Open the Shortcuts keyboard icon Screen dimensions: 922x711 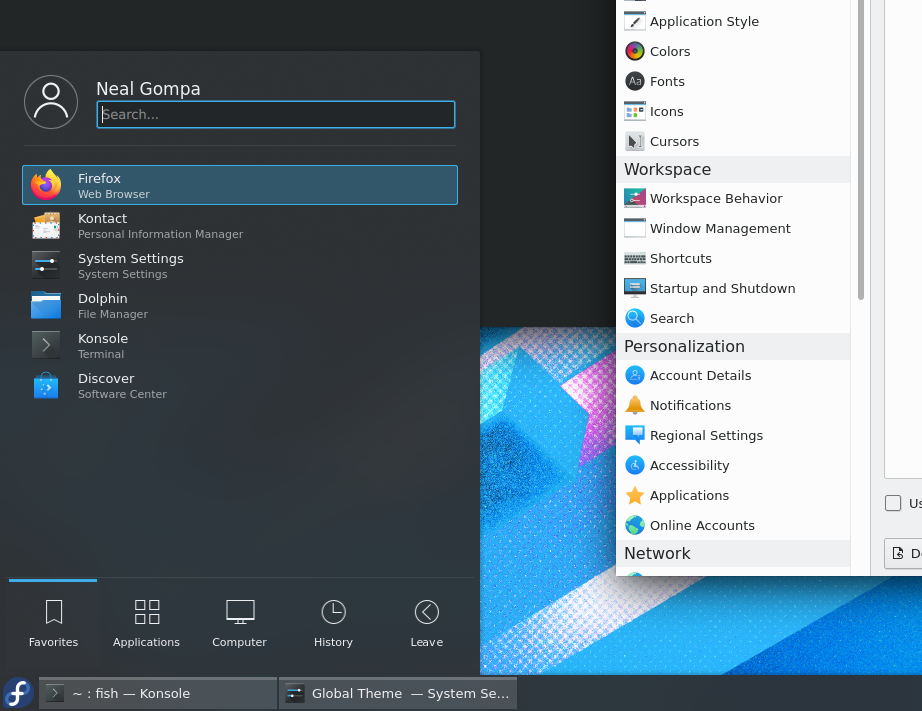[x=635, y=258]
